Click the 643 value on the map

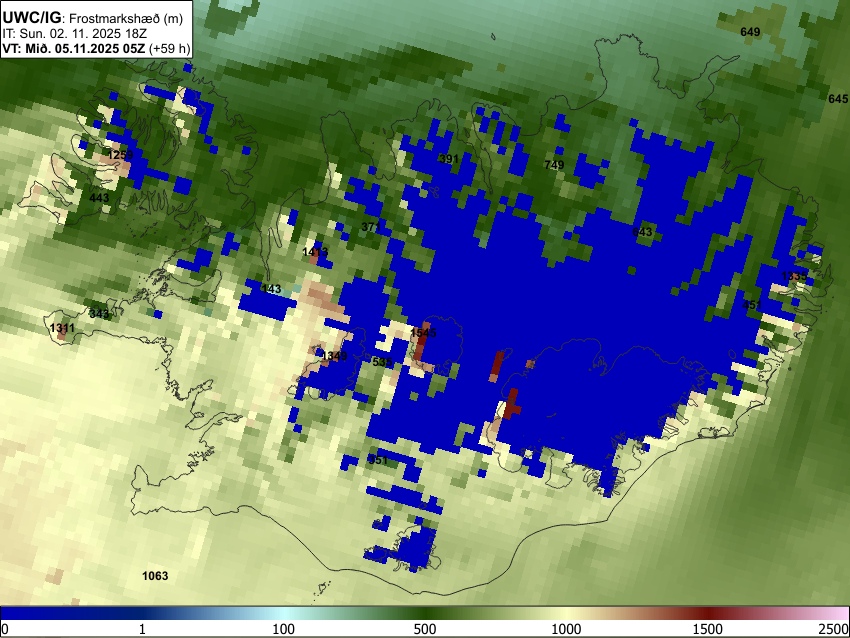[x=642, y=232]
